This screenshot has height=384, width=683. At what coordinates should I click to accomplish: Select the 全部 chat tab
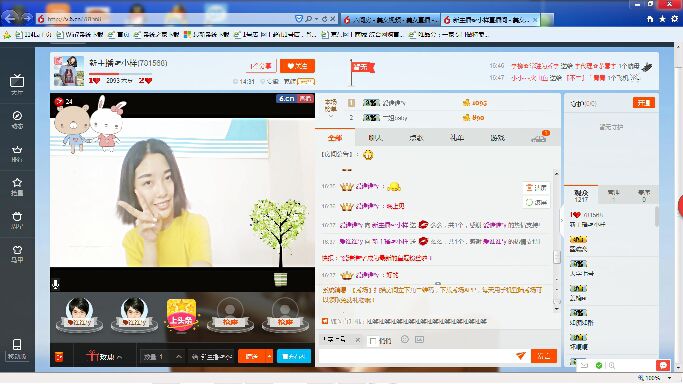coord(335,138)
